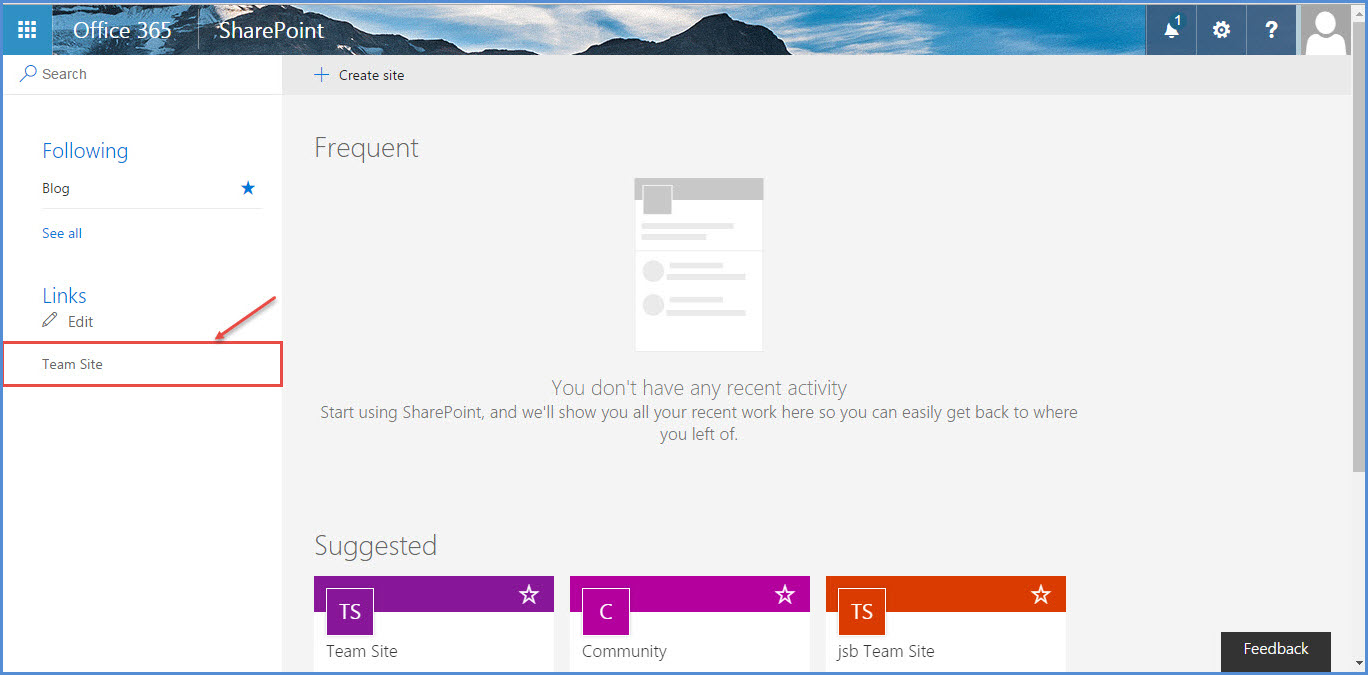The width and height of the screenshot is (1368, 675).
Task: Open the account profile picture menu
Action: pyautogui.click(x=1324, y=29)
